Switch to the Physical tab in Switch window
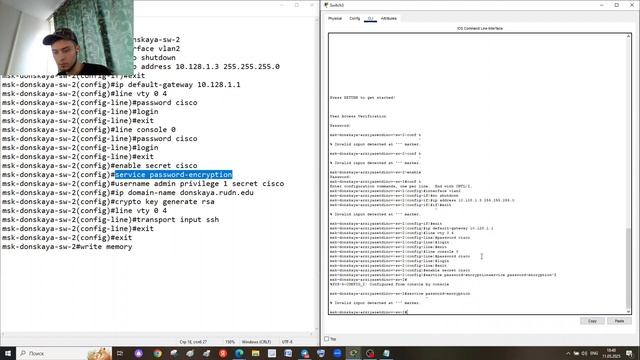Screen dimensions: 640x360 [x=335, y=18]
